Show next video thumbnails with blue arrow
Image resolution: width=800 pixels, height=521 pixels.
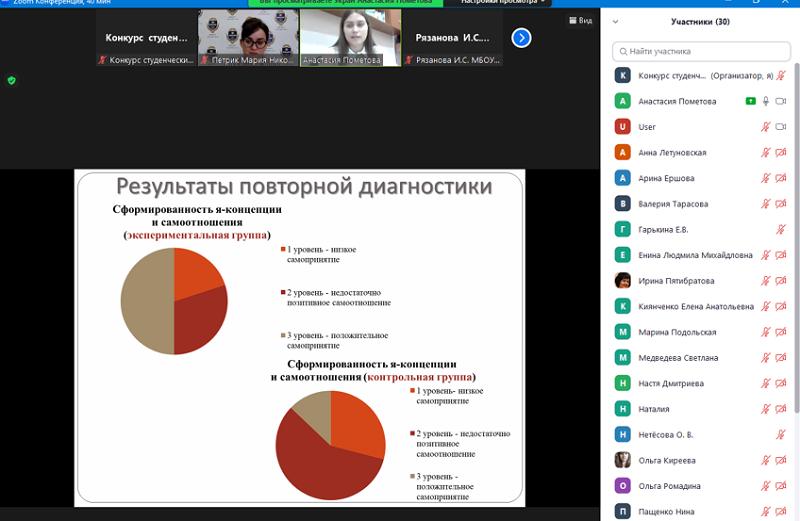coord(521,38)
